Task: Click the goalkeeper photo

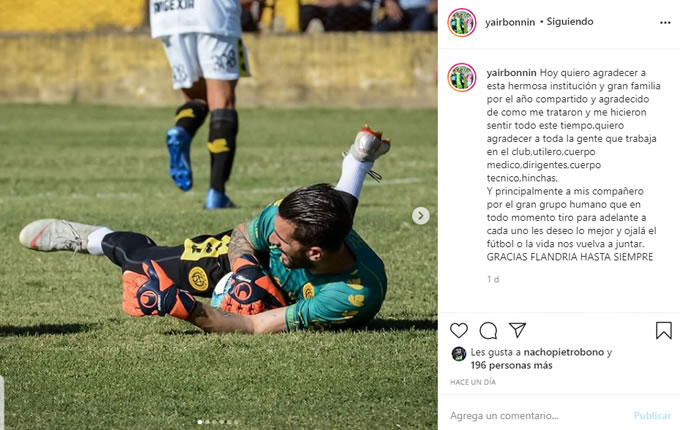Action: click(219, 215)
